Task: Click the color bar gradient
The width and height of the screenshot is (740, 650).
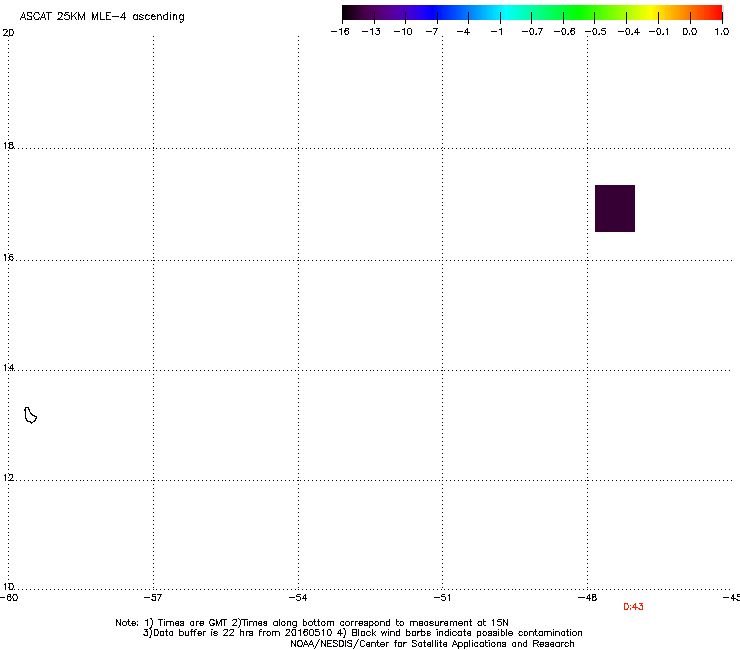Action: pyautogui.click(x=532, y=13)
